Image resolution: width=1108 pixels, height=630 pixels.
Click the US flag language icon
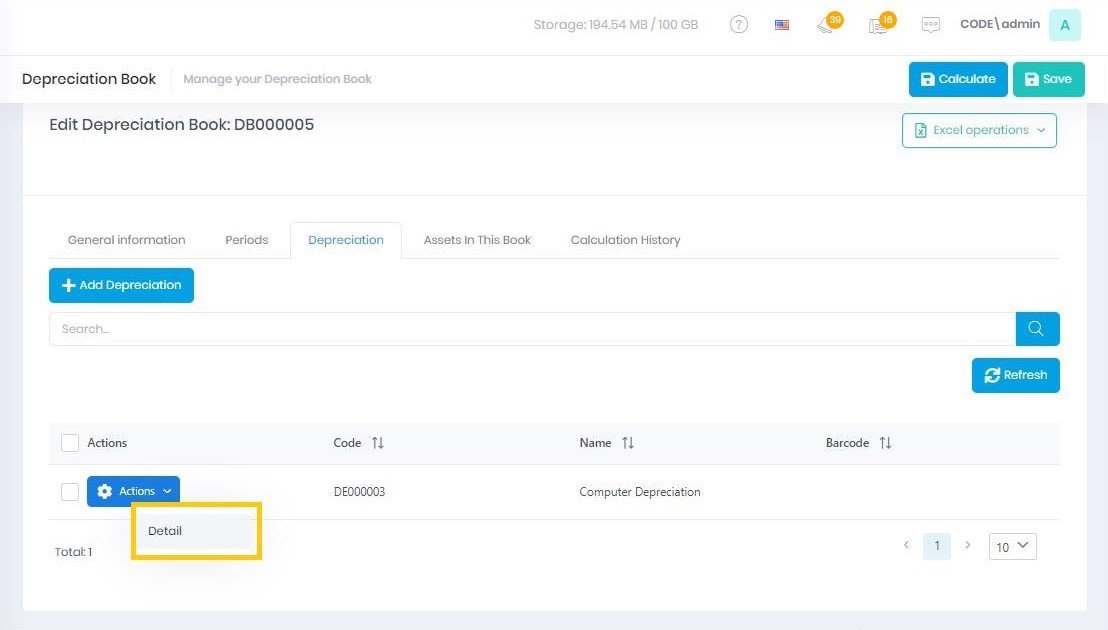point(782,25)
